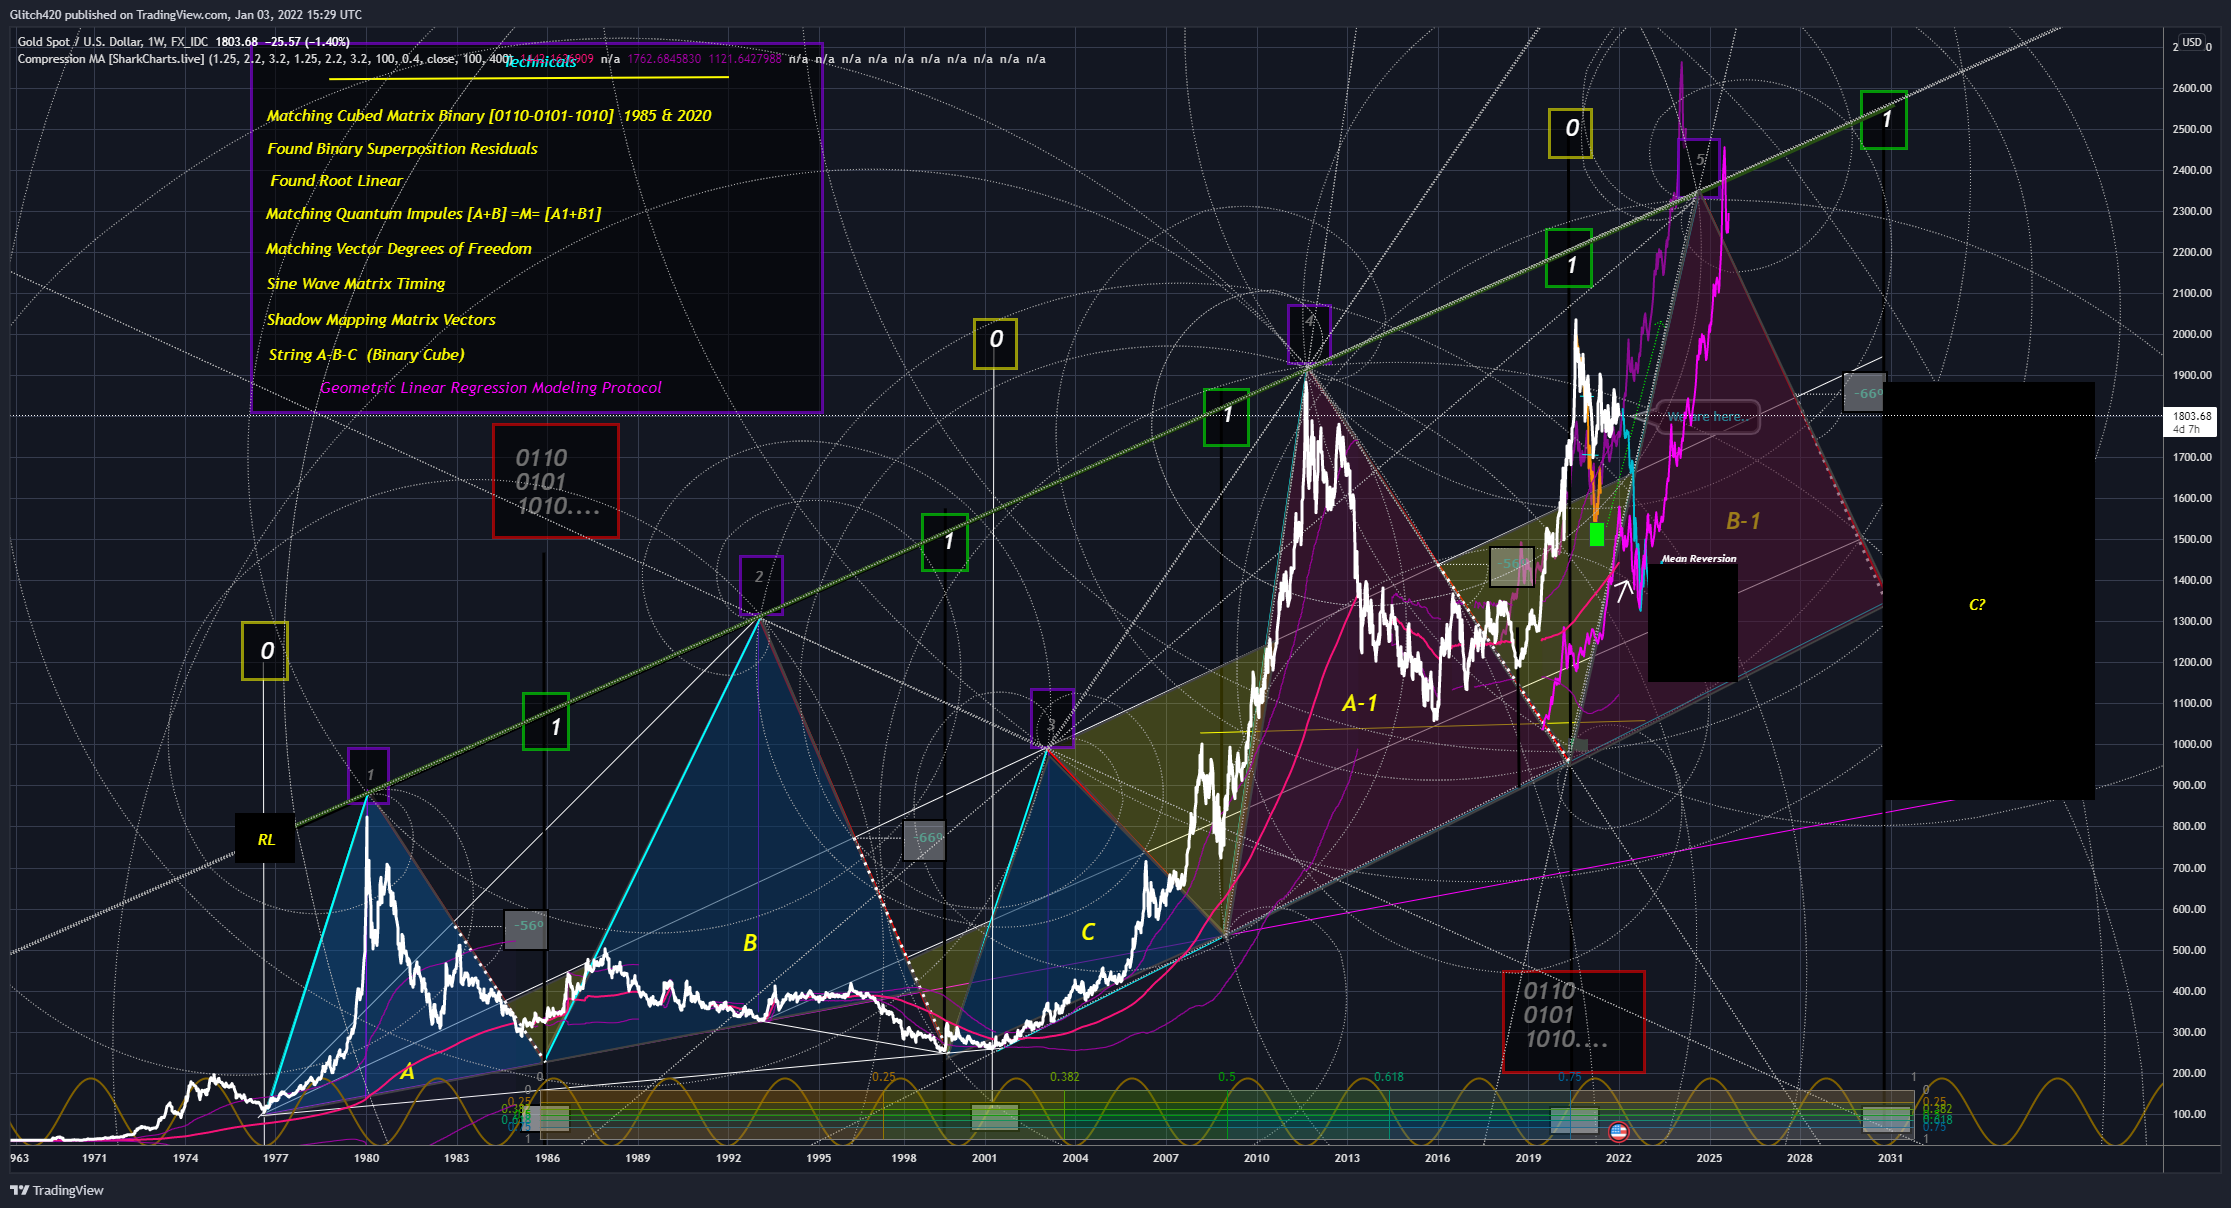Select the 'A-1' wave label
The height and width of the screenshot is (1208, 2231).
point(1359,703)
